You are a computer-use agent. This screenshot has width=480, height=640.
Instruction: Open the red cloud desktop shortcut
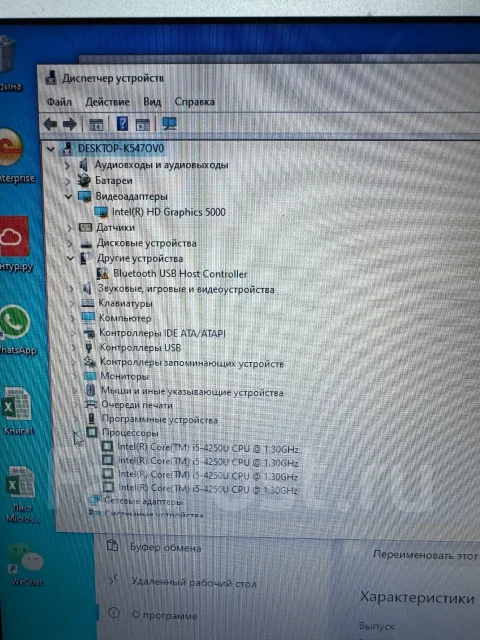[x=15, y=245]
